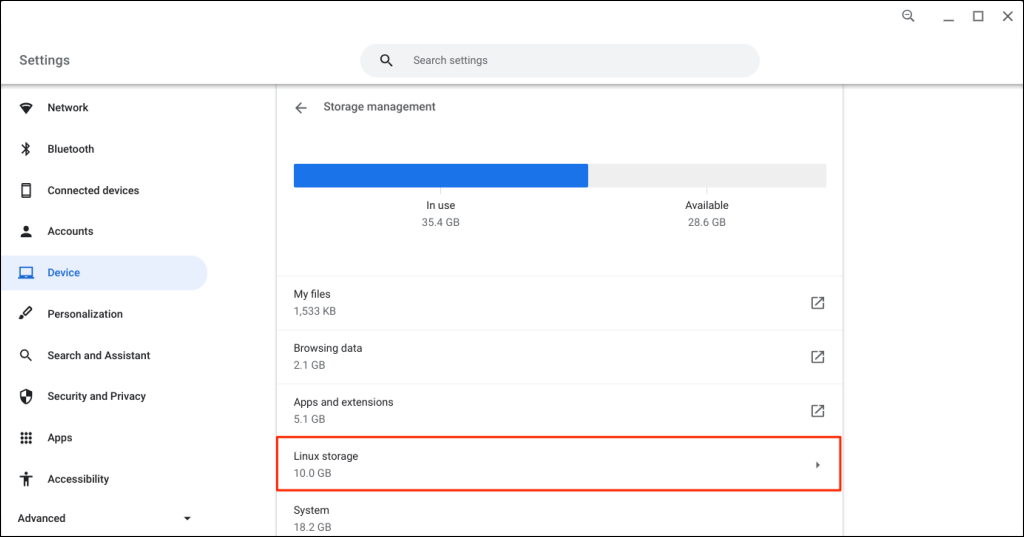
Task: Expand the Advanced settings section
Action: coord(186,518)
